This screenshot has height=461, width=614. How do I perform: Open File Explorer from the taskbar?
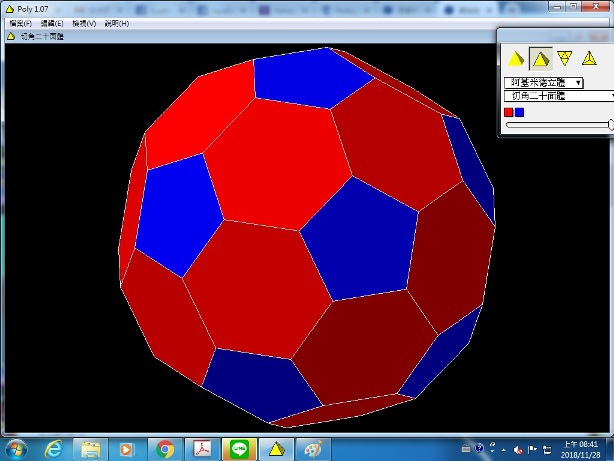(90, 449)
